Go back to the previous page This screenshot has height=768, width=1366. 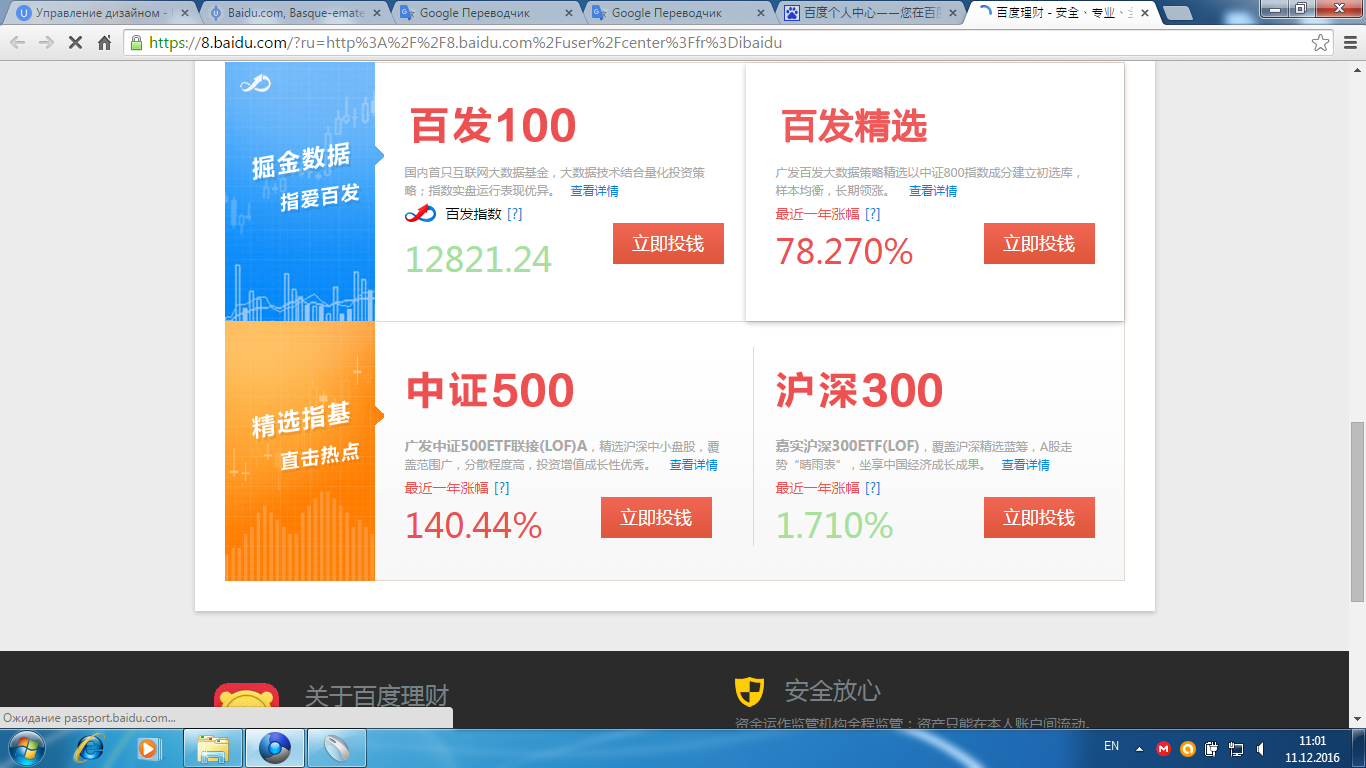[x=17, y=43]
